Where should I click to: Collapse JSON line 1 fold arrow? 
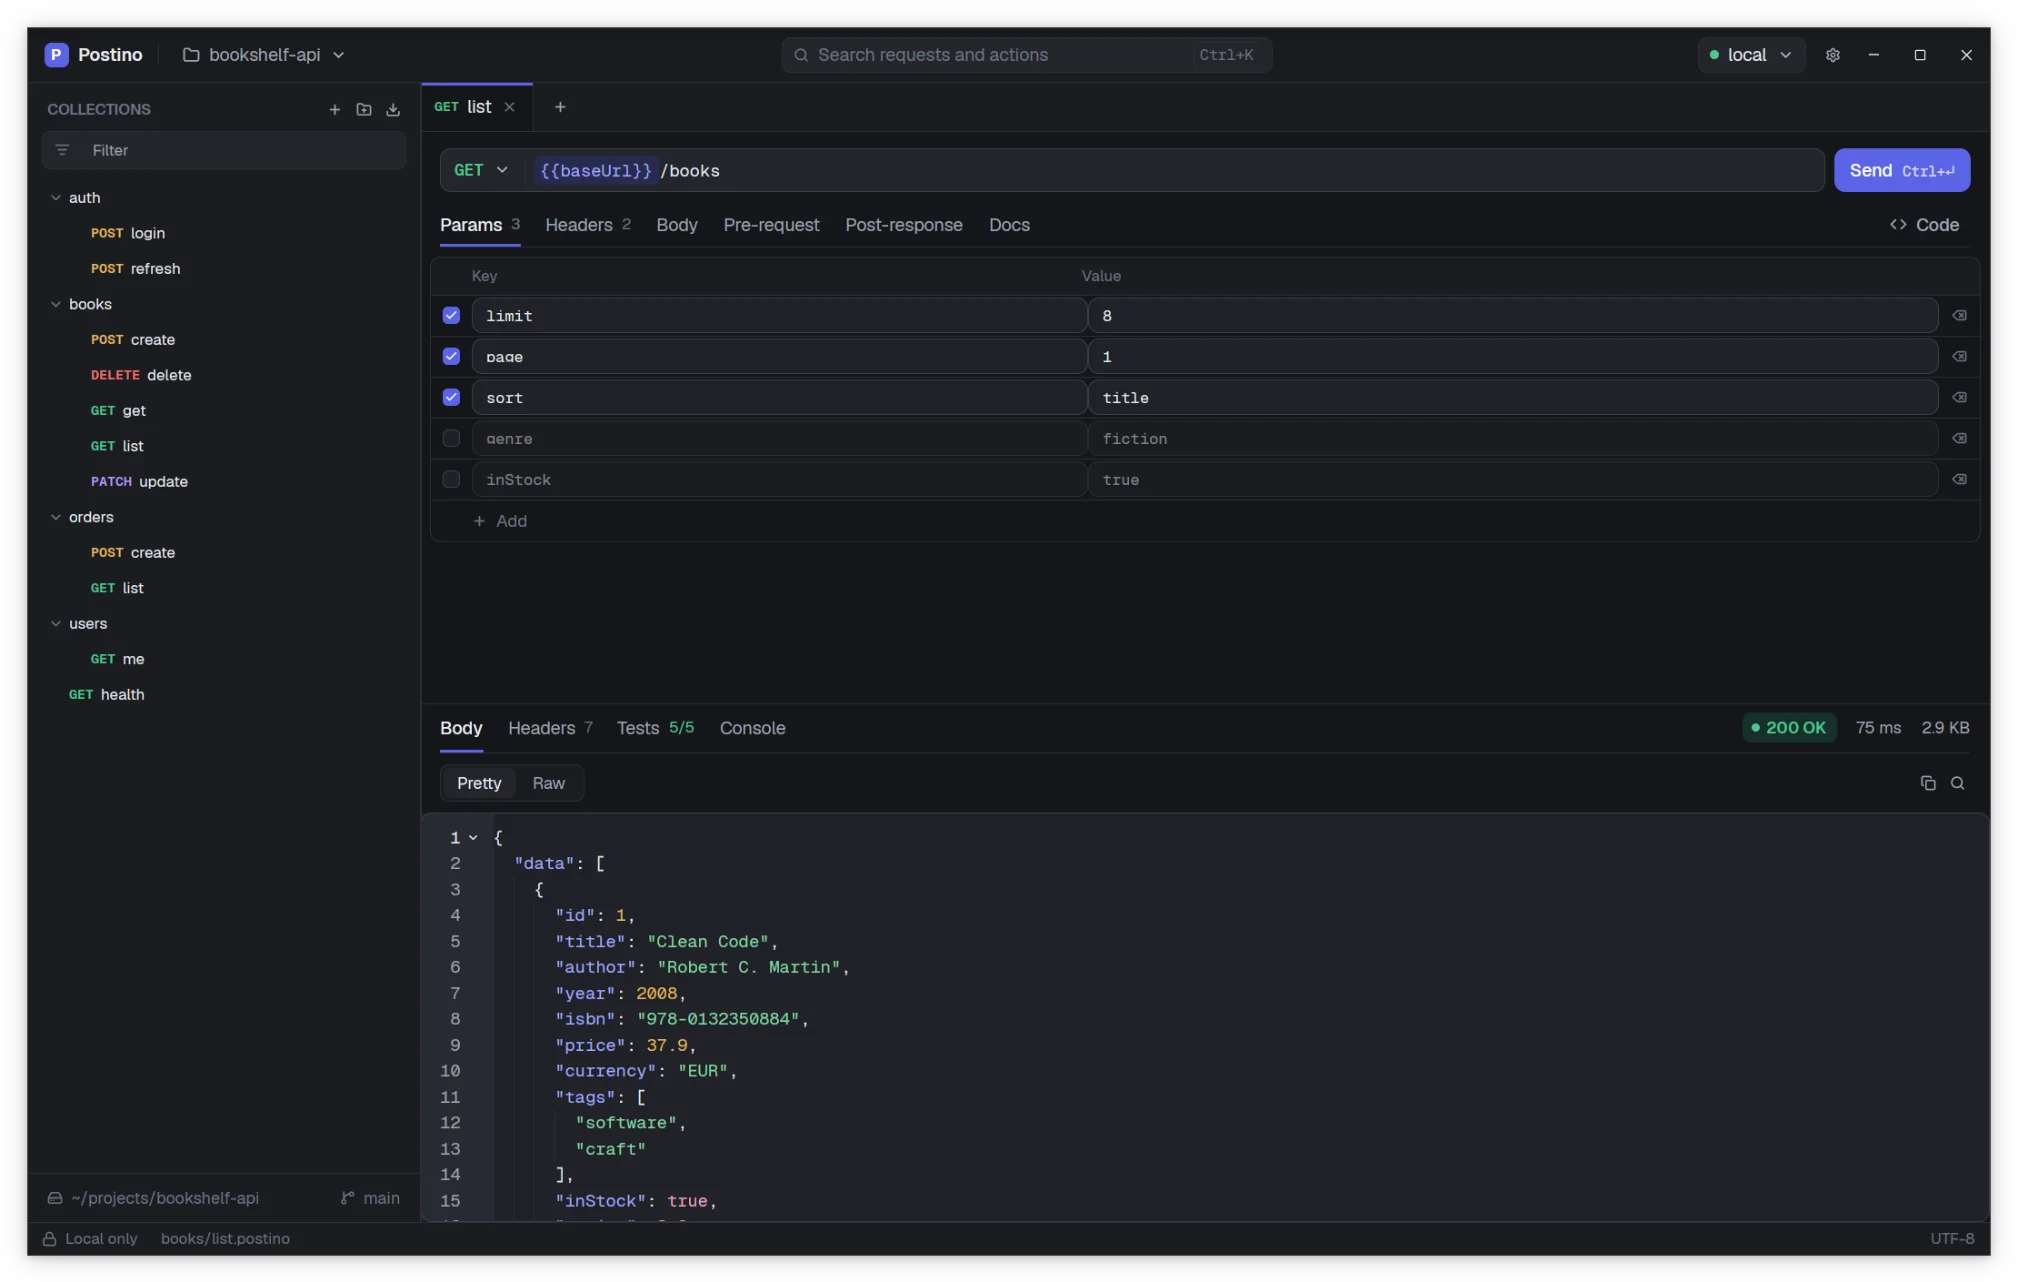[473, 838]
